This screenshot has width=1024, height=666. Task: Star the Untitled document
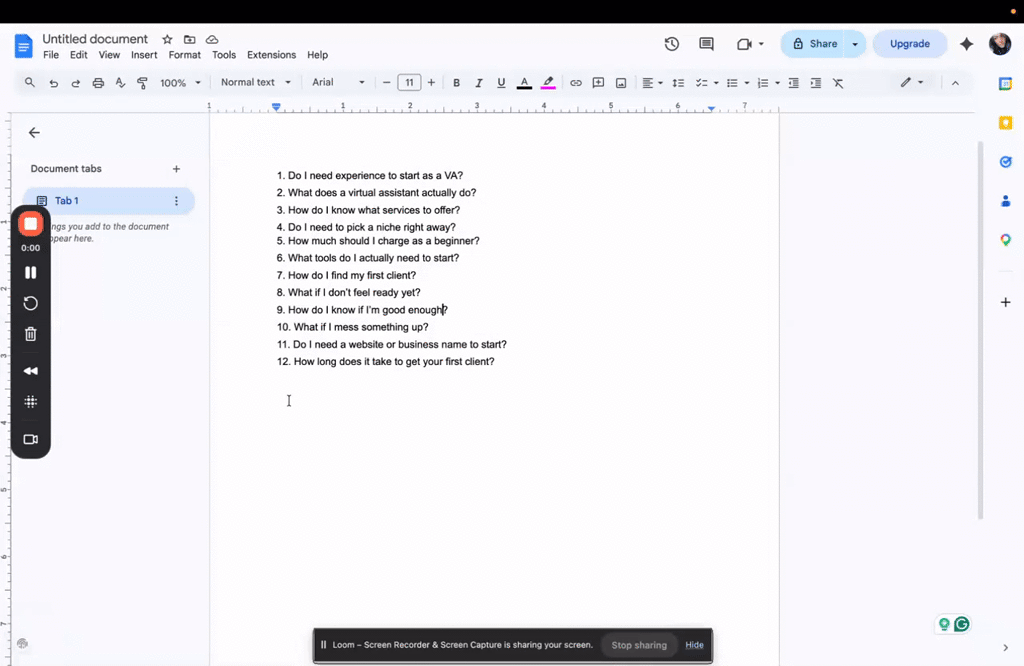pos(167,39)
